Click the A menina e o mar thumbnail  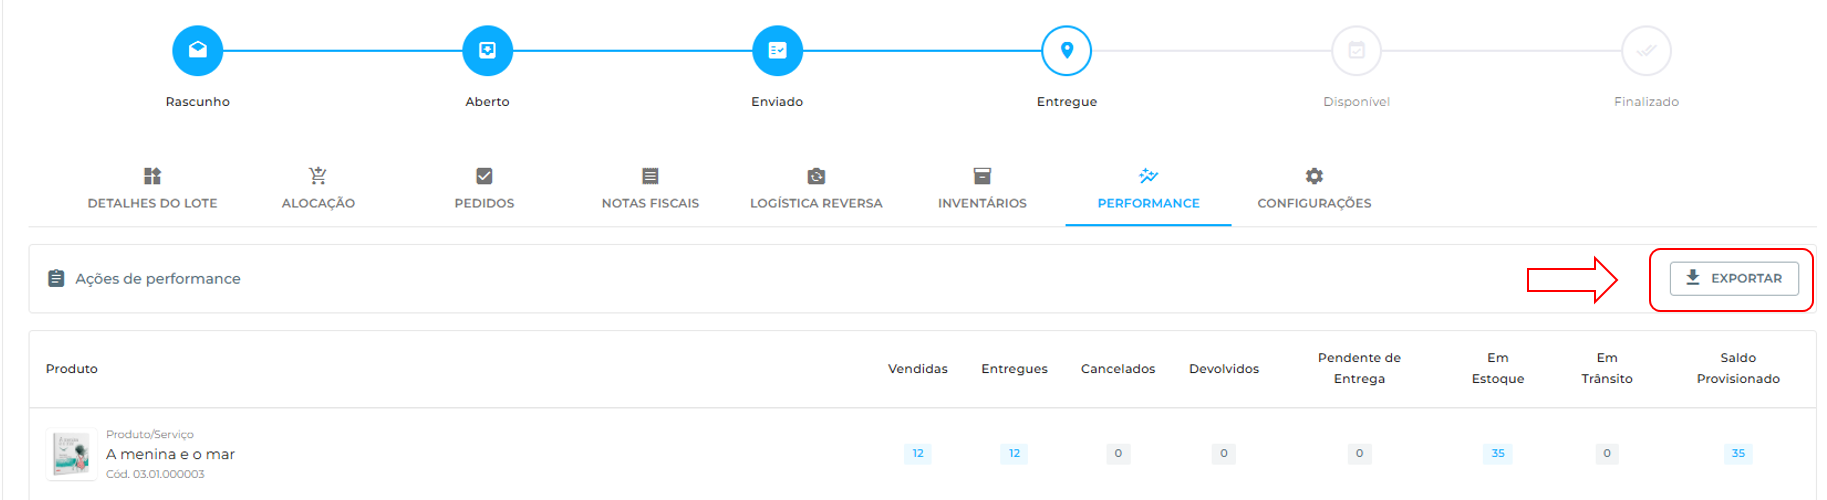coord(72,454)
